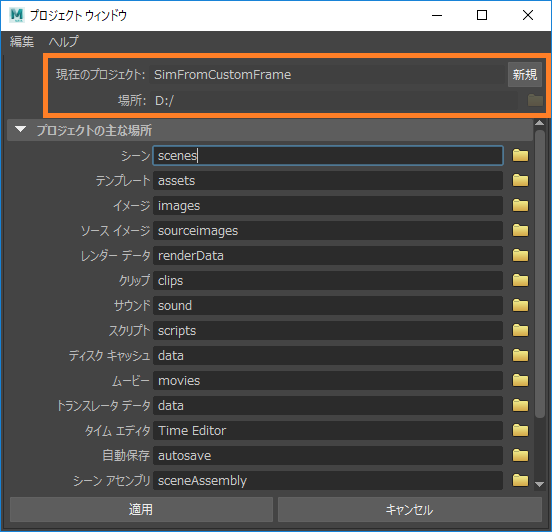Click folder icon beside images field

click(520, 205)
